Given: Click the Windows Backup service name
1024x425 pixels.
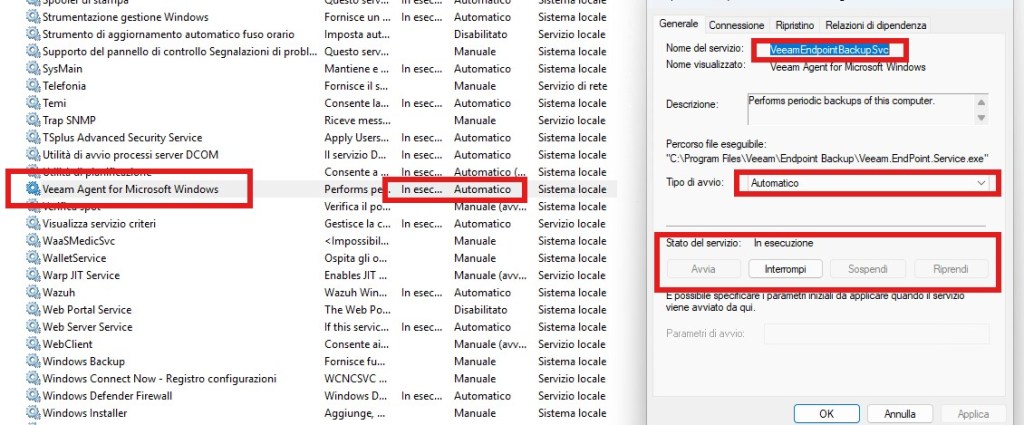Looking at the screenshot, I should [84, 361].
